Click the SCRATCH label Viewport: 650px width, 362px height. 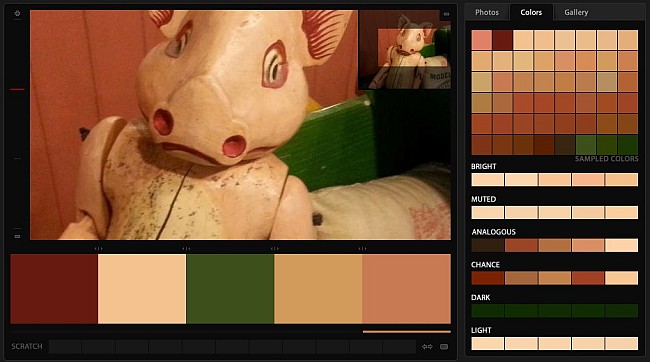point(27,346)
